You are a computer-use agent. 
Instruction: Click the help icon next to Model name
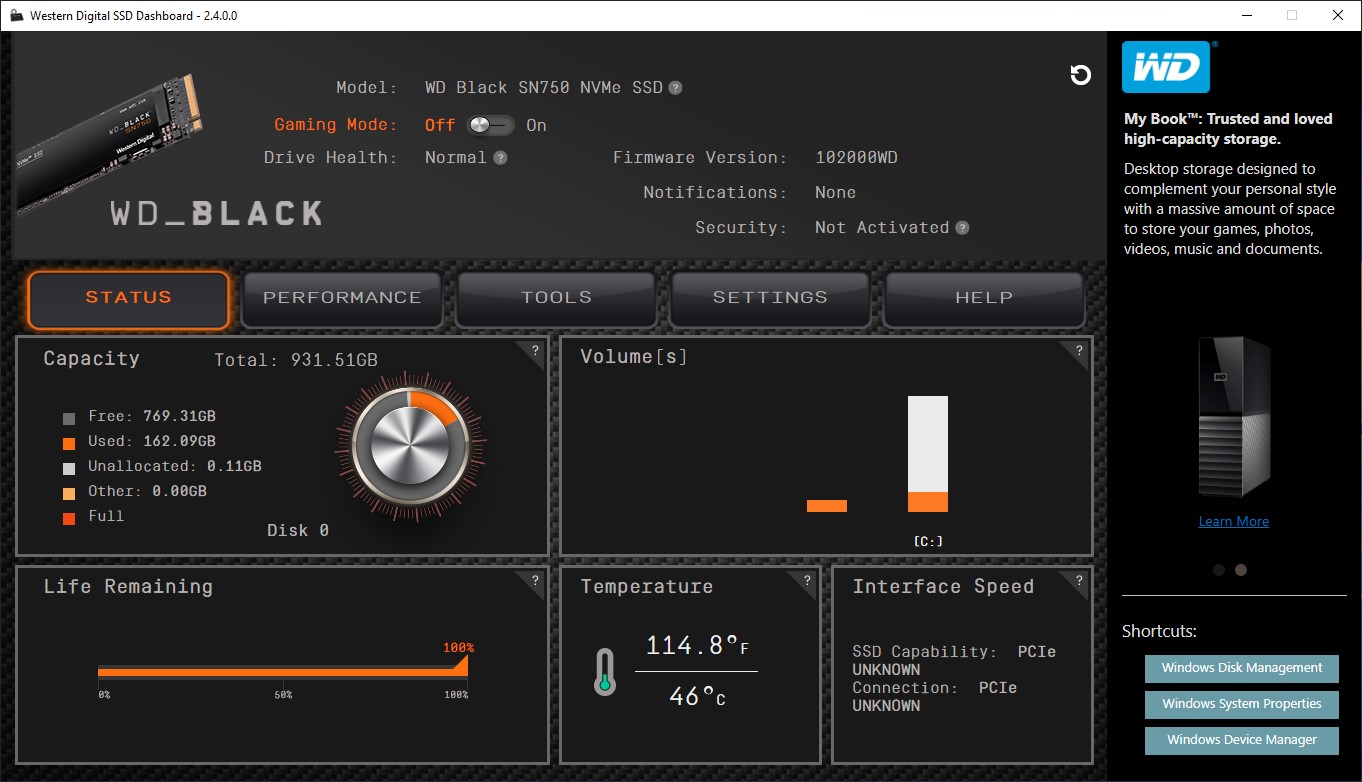tap(675, 88)
